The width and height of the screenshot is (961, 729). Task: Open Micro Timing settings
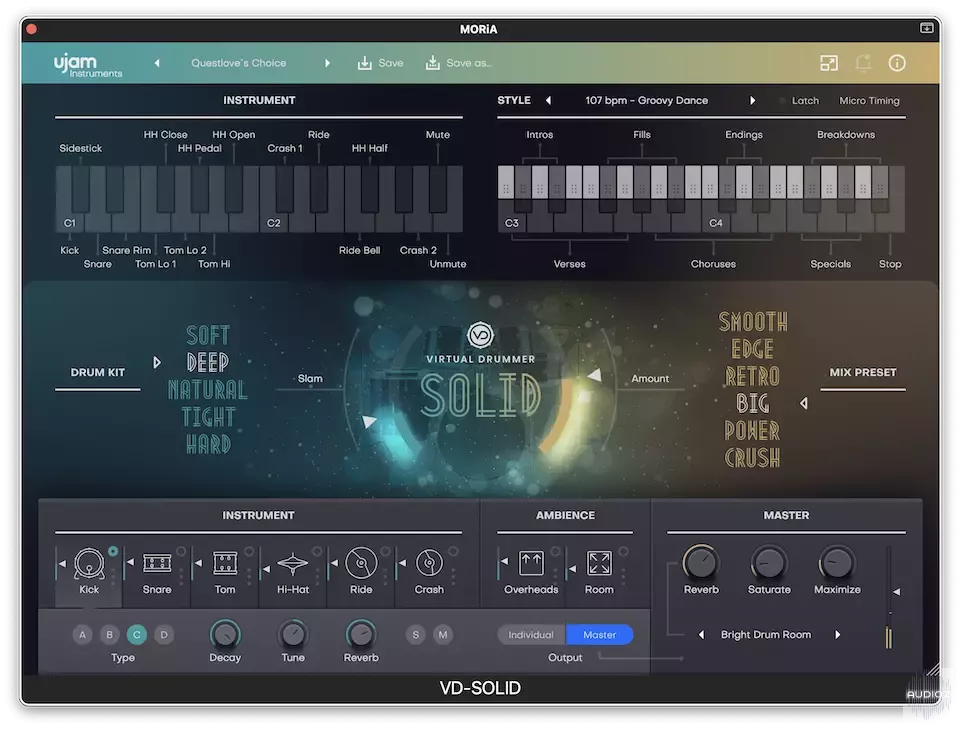[869, 101]
